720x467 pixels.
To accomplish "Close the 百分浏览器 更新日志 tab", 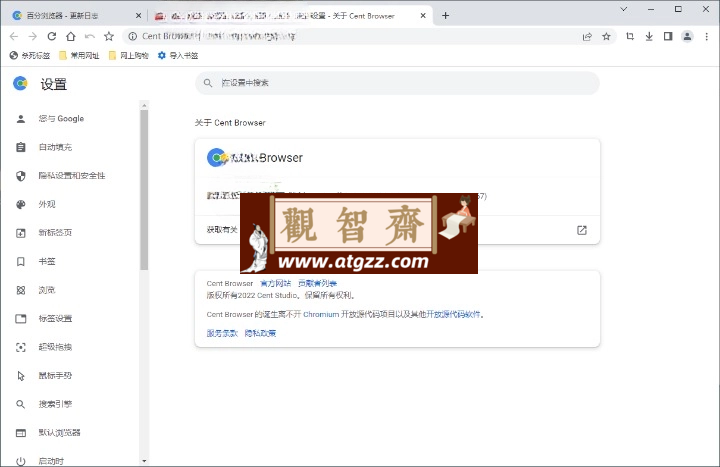I will tap(138, 16).
